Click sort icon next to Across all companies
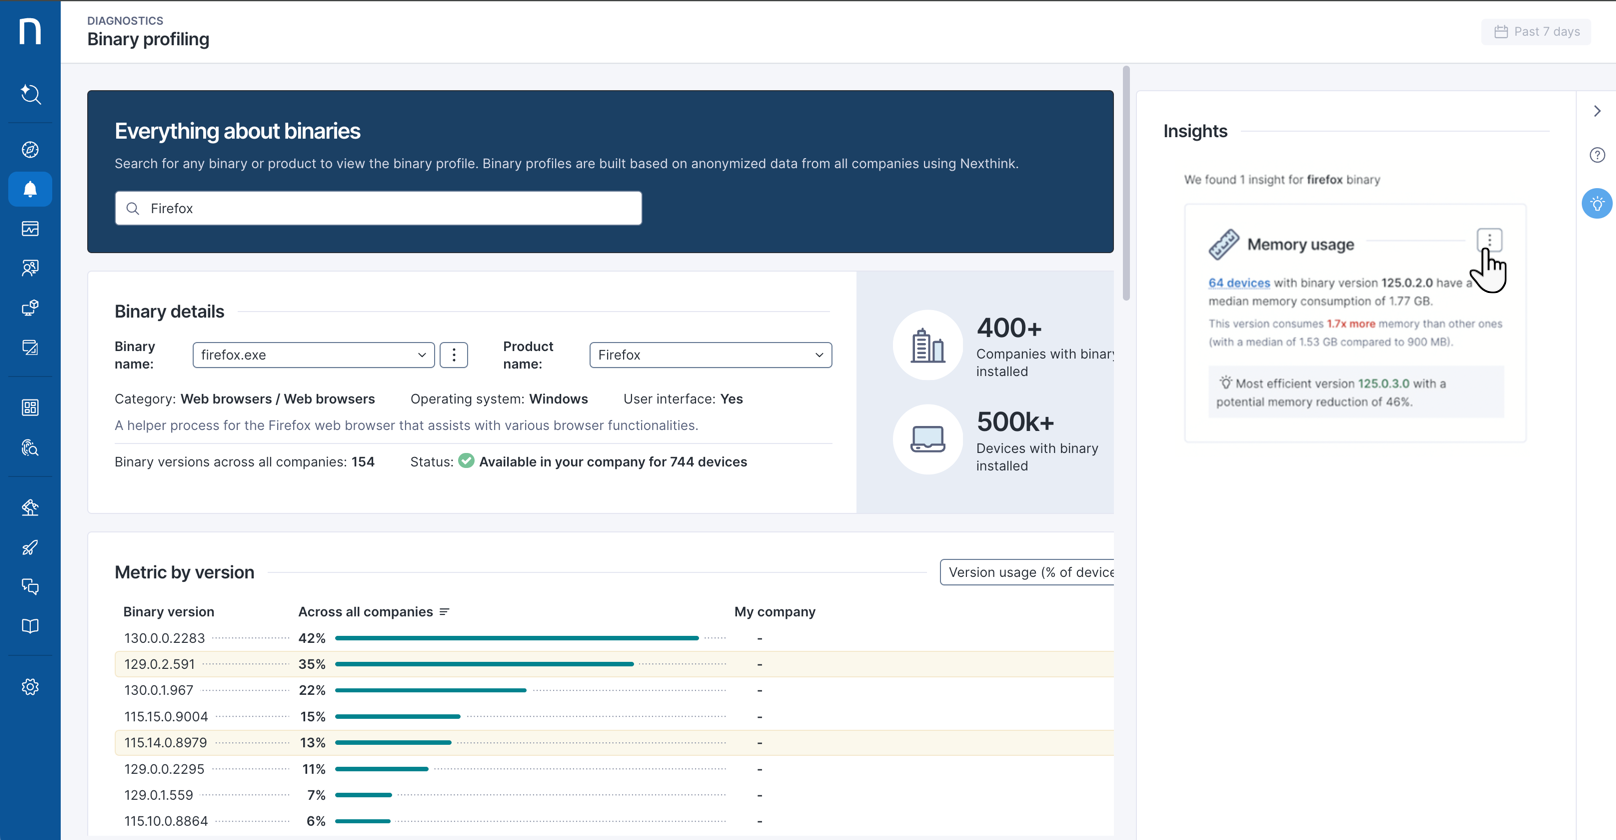This screenshot has width=1616, height=840. point(445,612)
